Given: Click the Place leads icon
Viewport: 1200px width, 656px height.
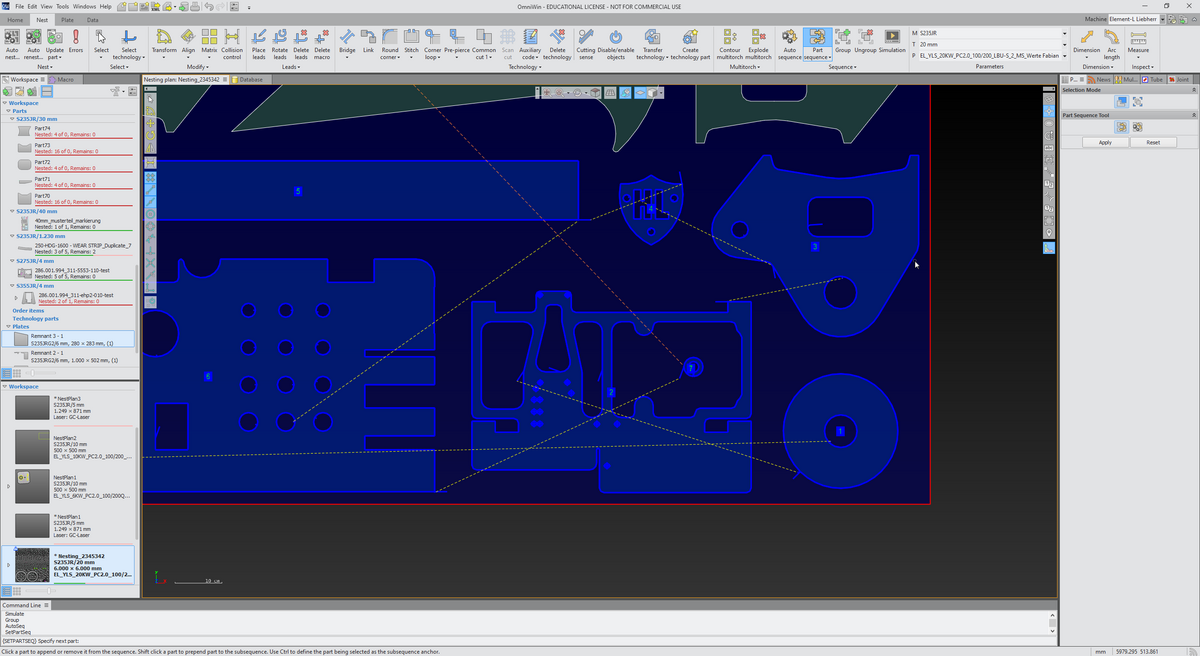Looking at the screenshot, I should click(258, 36).
